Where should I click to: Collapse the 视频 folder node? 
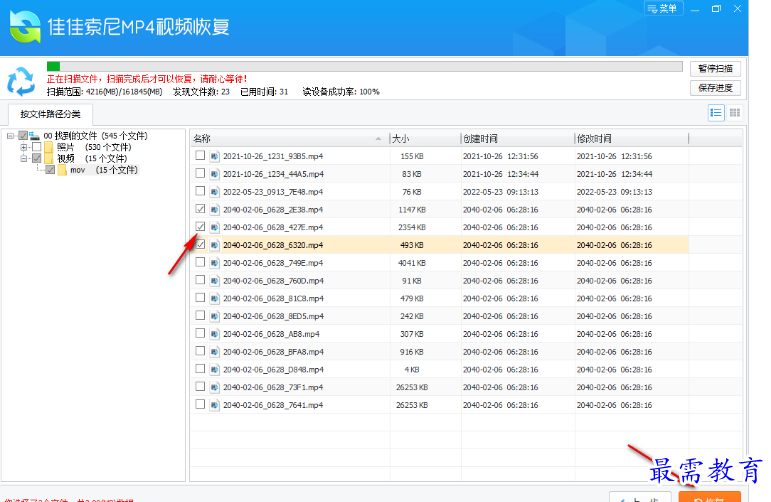coord(23,158)
